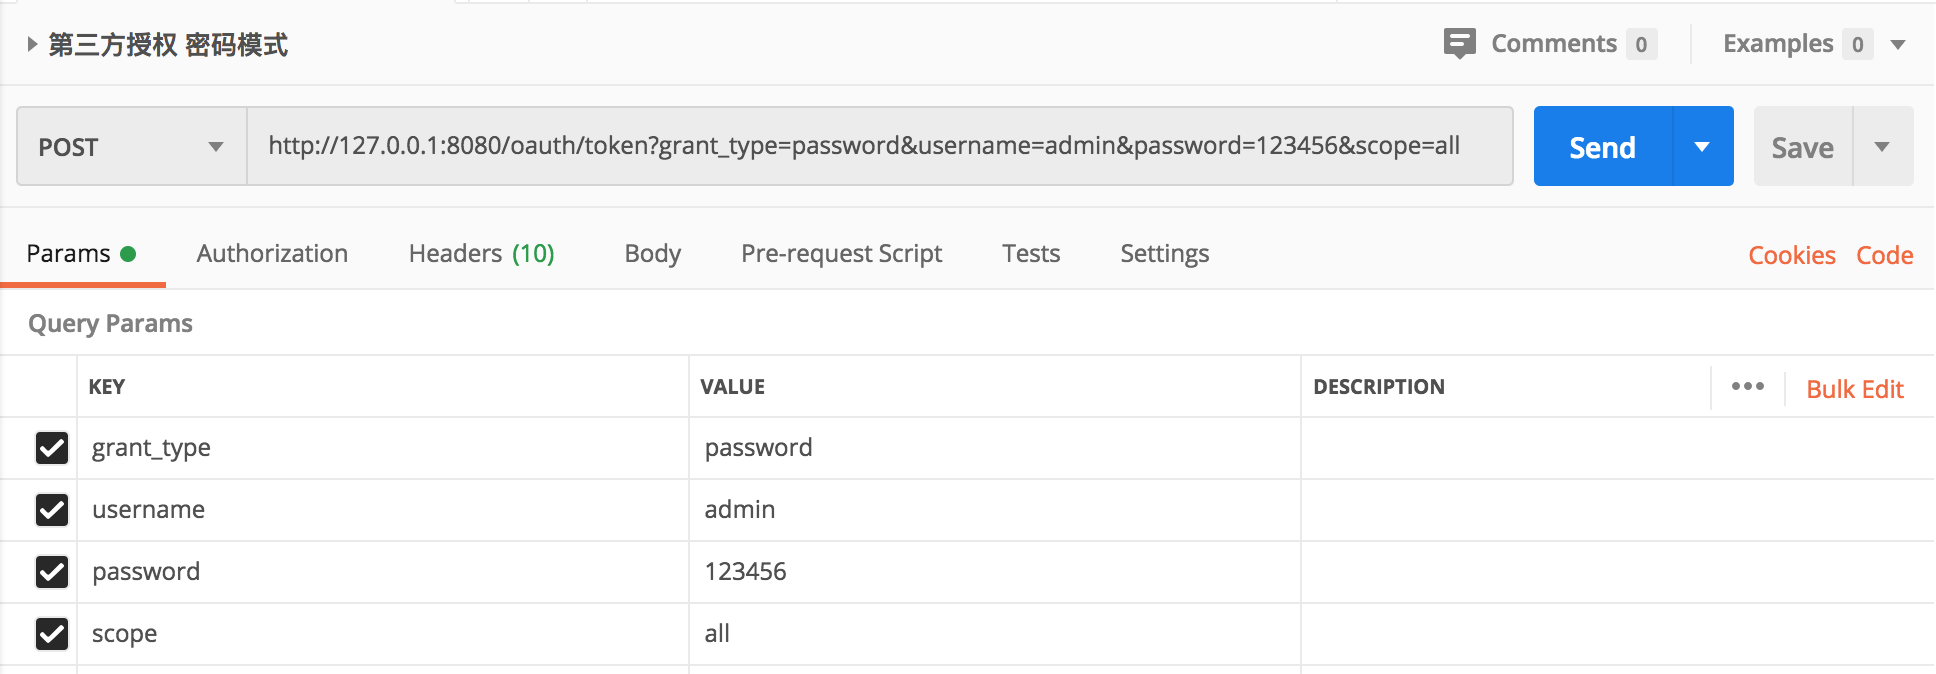The width and height of the screenshot is (1936, 674).
Task: Click the request URL input field
Action: (x=878, y=146)
